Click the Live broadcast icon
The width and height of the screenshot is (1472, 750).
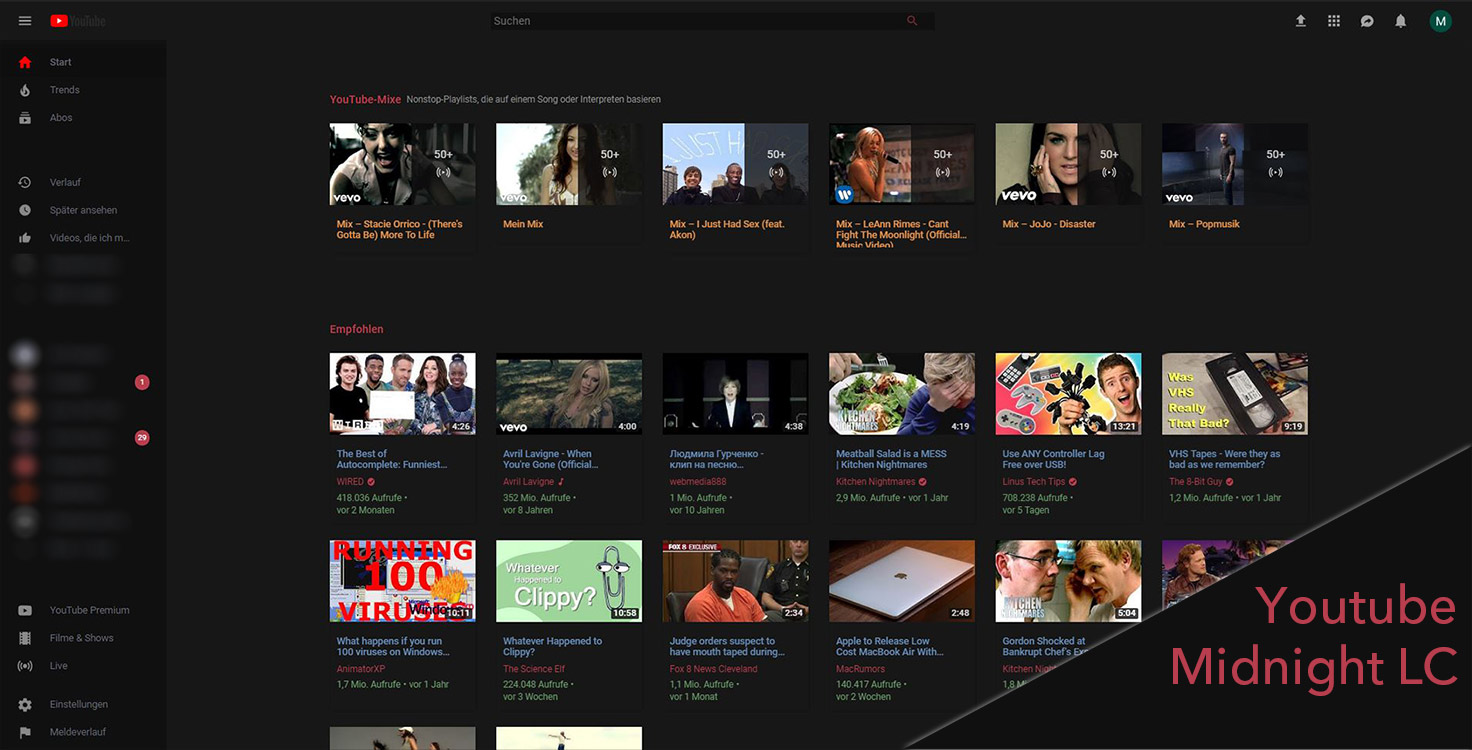[25, 666]
